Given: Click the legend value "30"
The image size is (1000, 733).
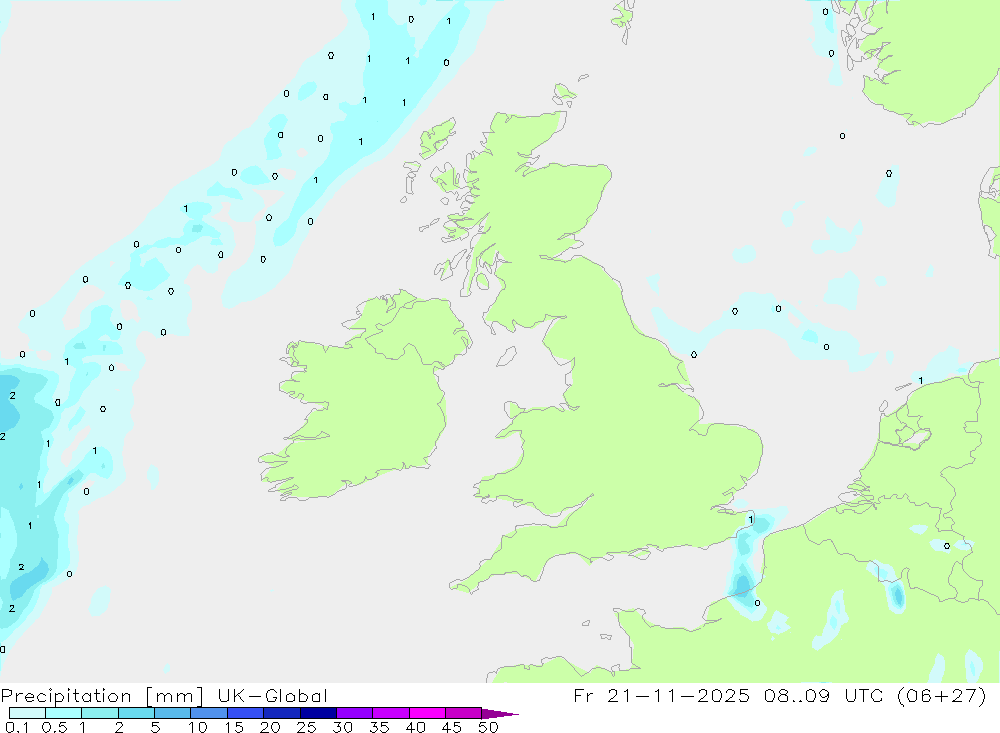Looking at the screenshot, I should tap(343, 727).
